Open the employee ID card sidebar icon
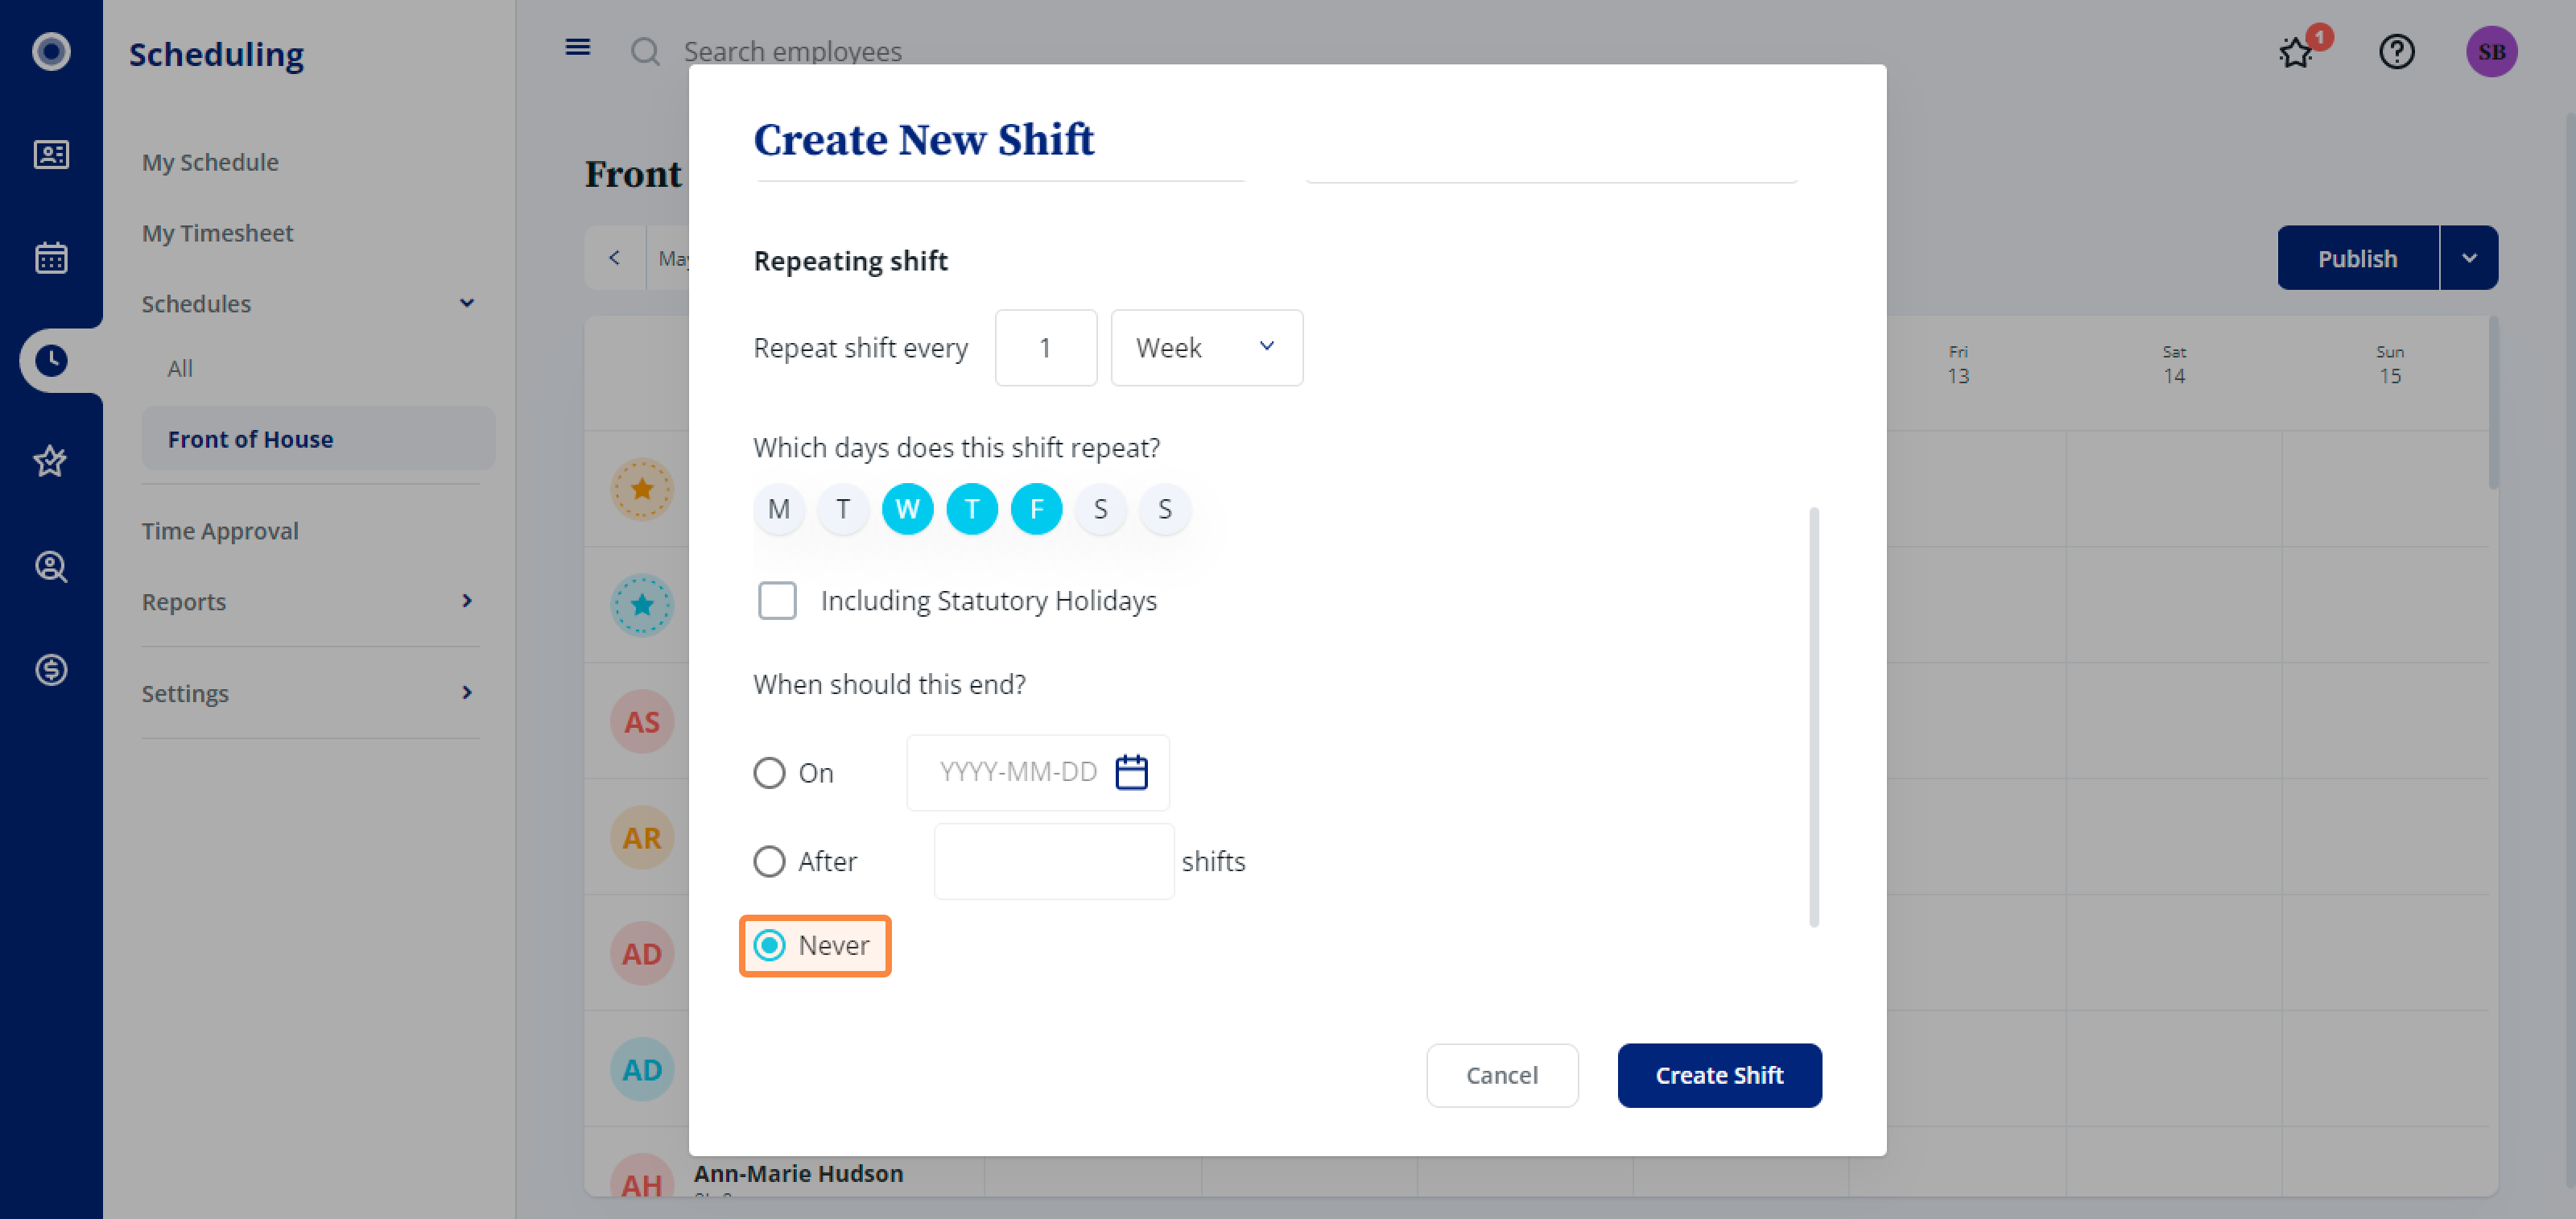This screenshot has width=2576, height=1219. [51, 154]
